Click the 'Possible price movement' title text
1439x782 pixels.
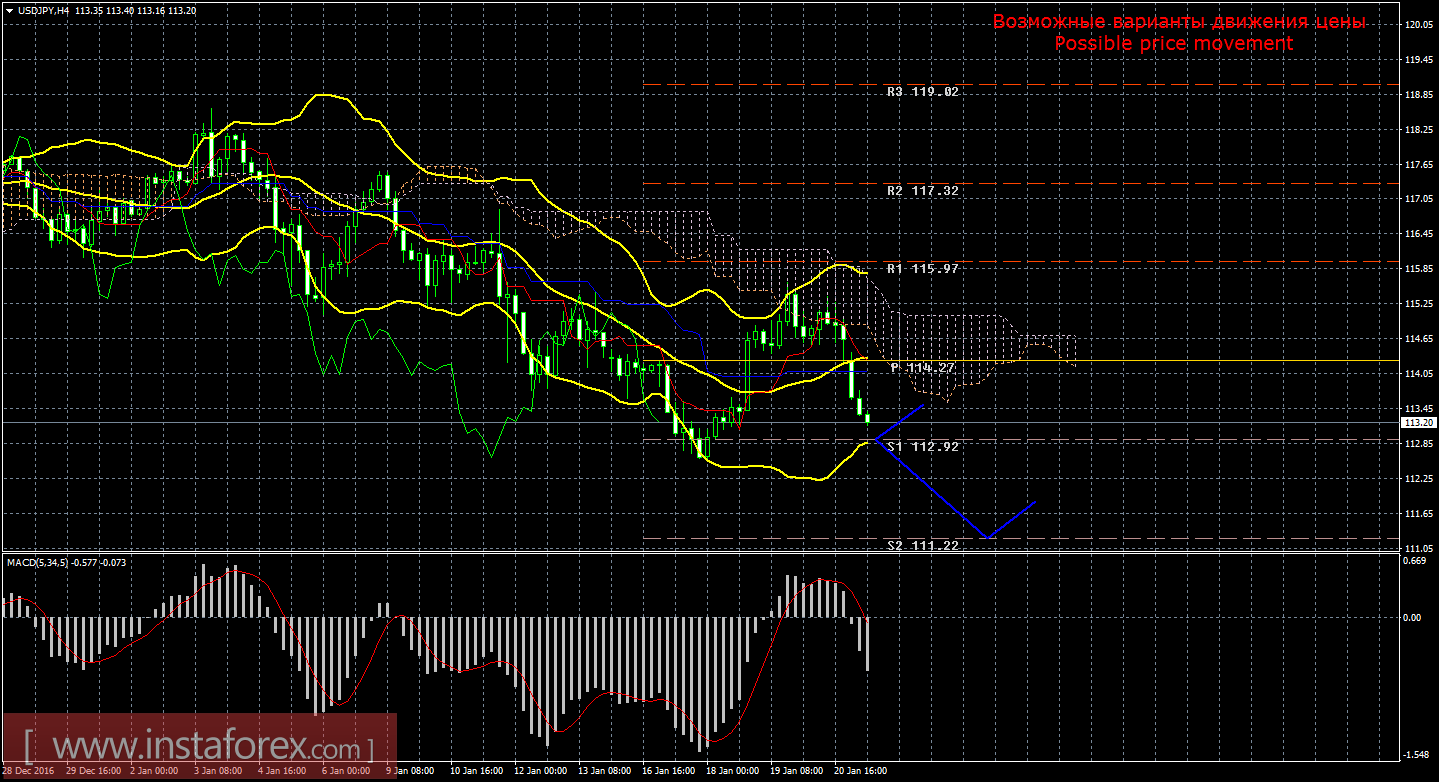1173,44
